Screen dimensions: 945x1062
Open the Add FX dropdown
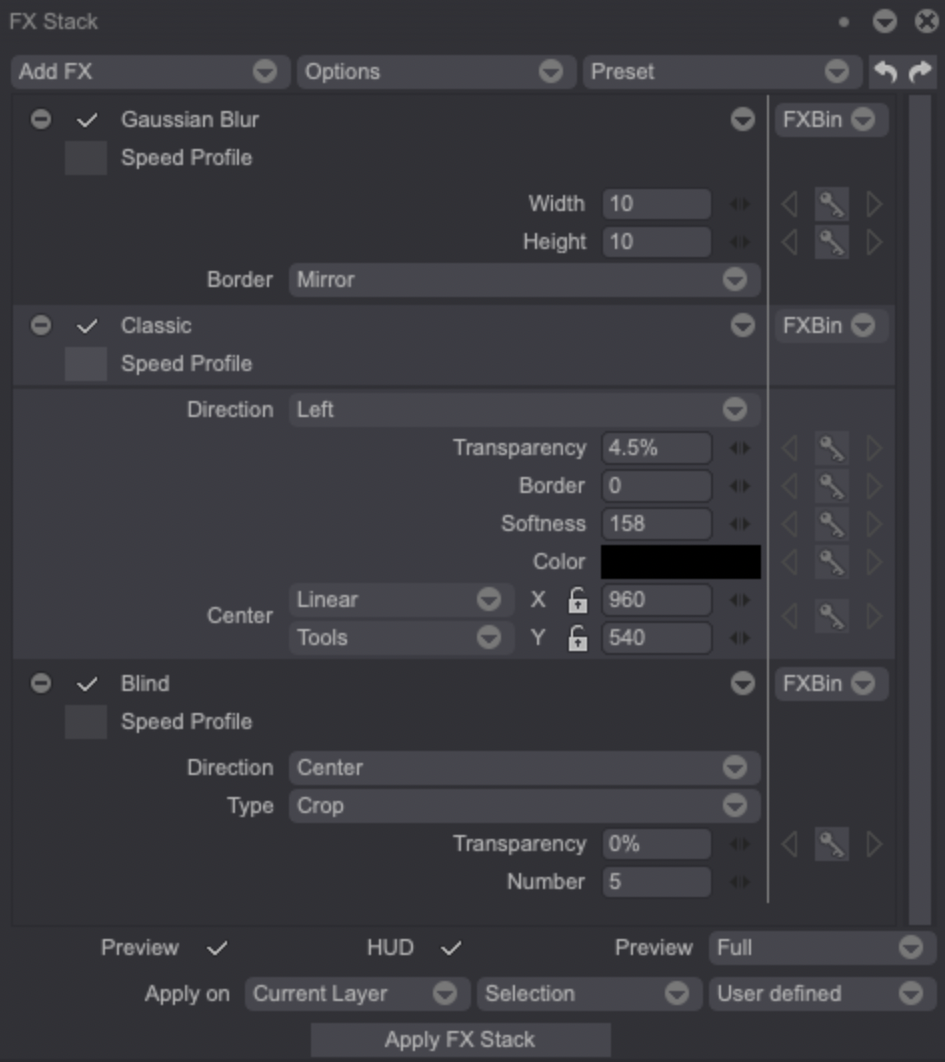pos(148,71)
